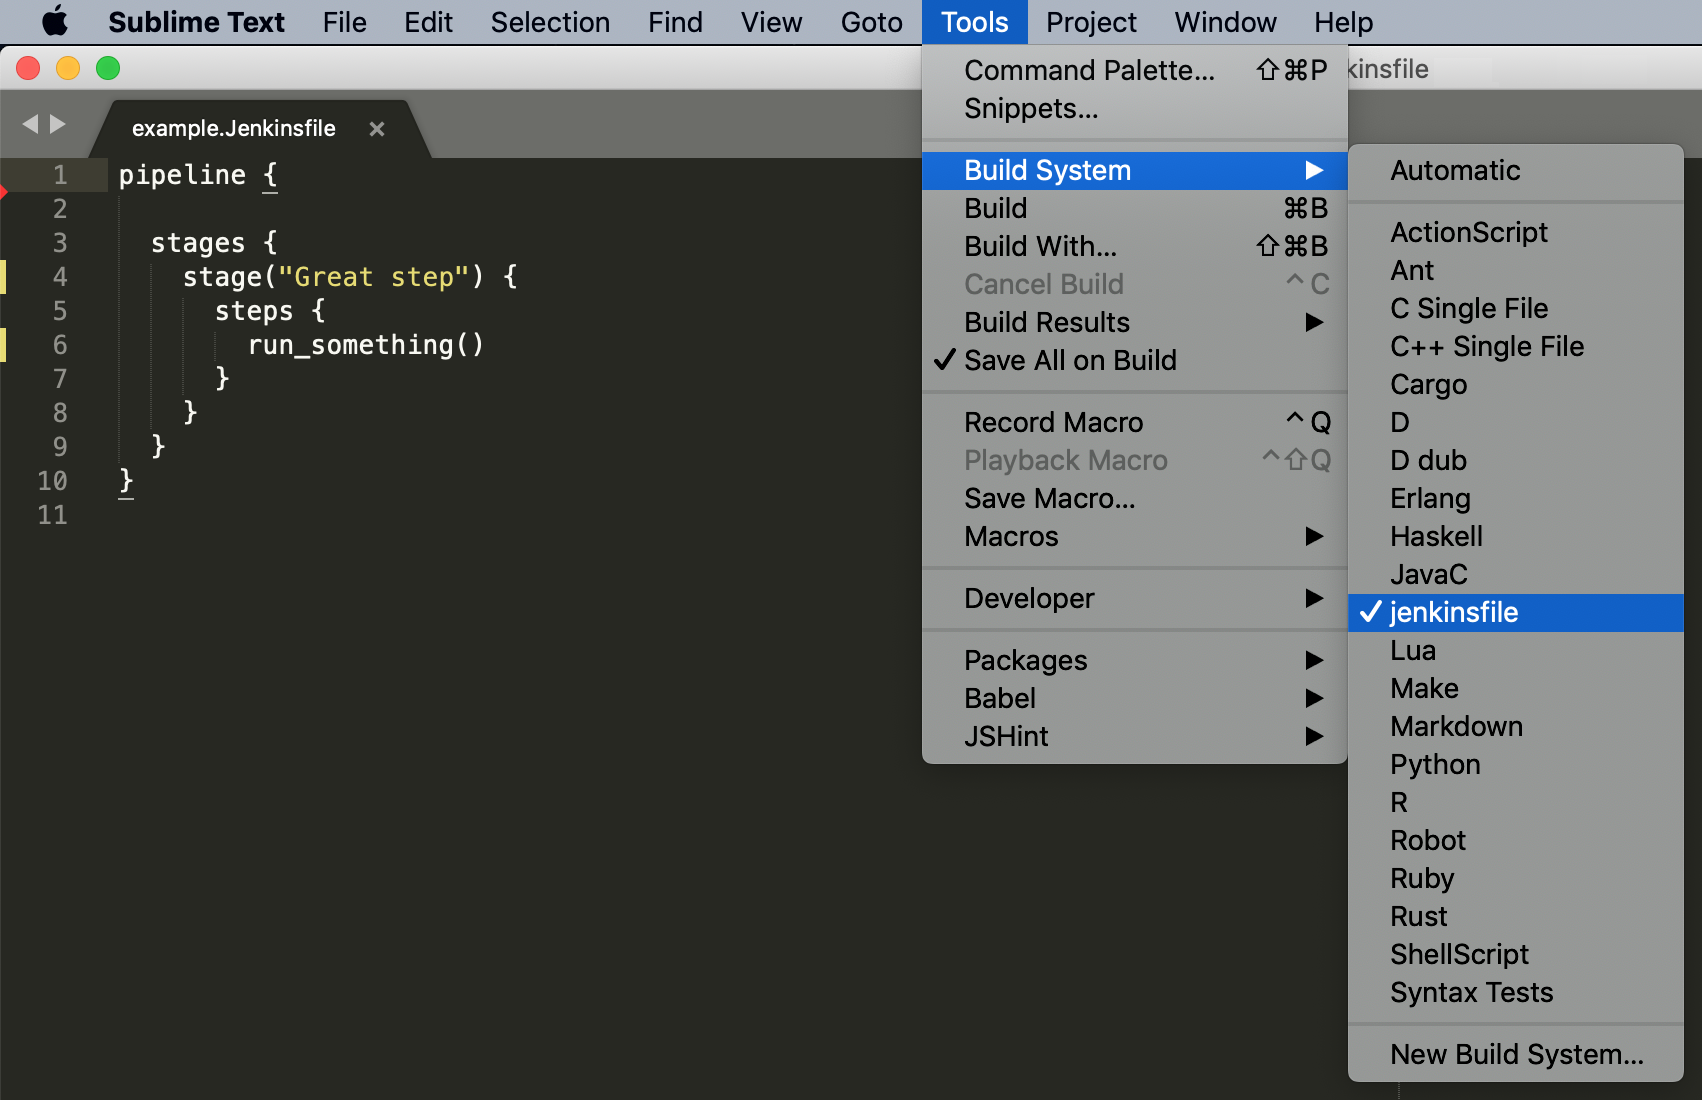
Task: Open Command Palette from Tools menu
Action: coord(1135,70)
